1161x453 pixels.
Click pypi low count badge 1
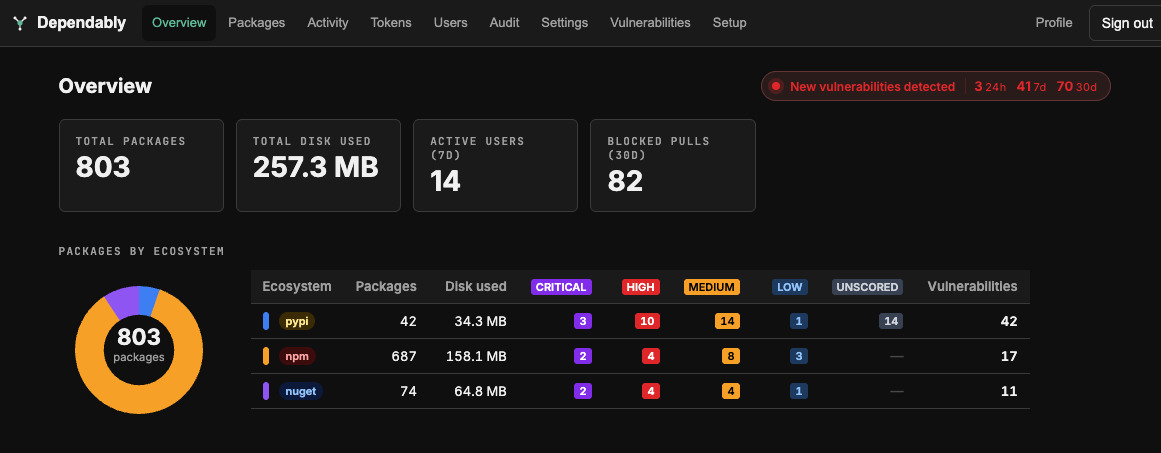799,321
